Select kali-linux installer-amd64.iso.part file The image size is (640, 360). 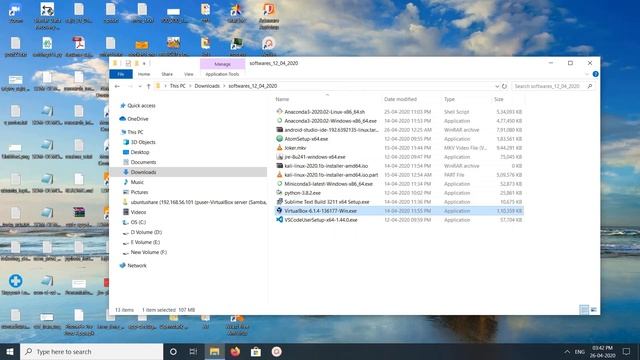click(x=331, y=175)
